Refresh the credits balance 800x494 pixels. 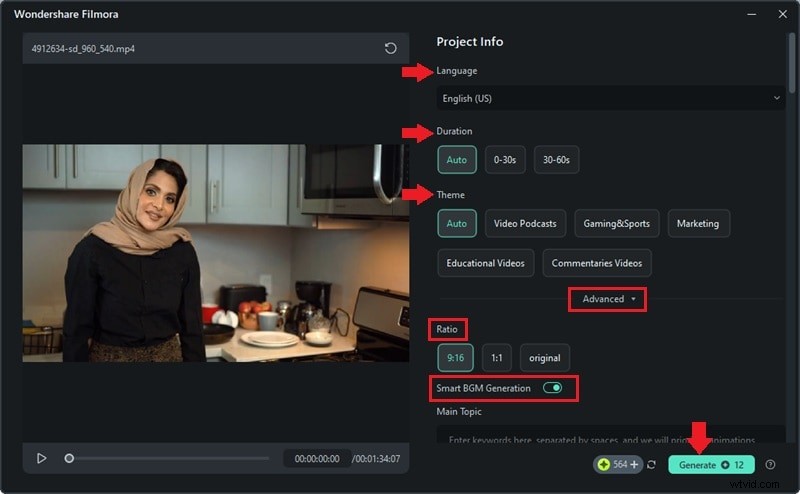pyautogui.click(x=652, y=464)
